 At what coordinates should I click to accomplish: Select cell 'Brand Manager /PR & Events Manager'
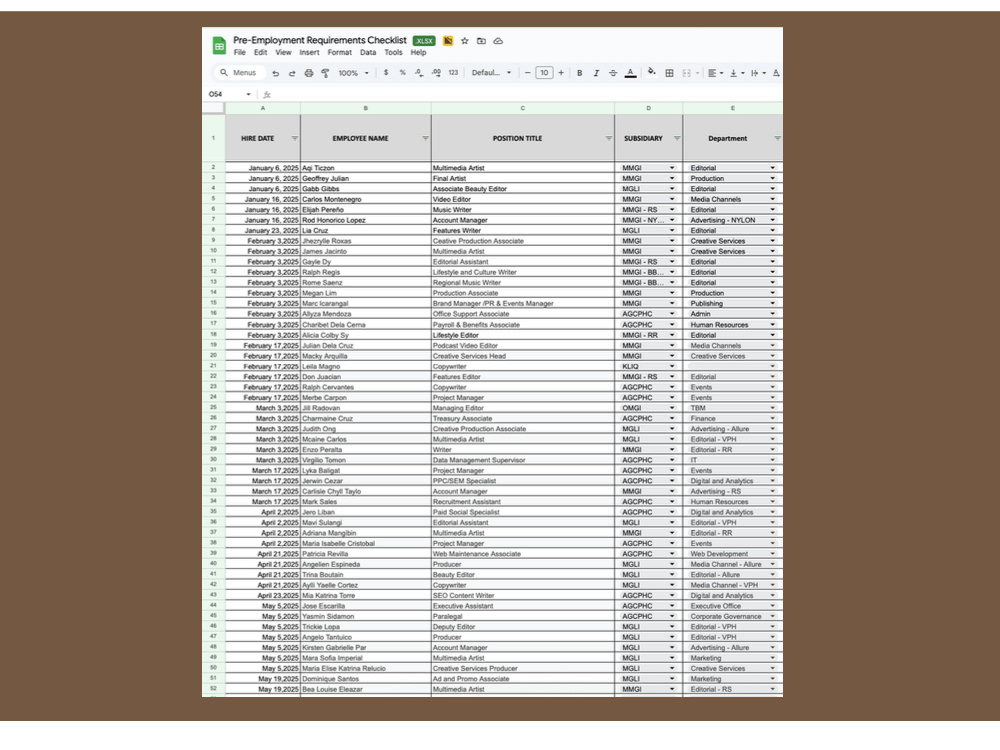coord(523,304)
